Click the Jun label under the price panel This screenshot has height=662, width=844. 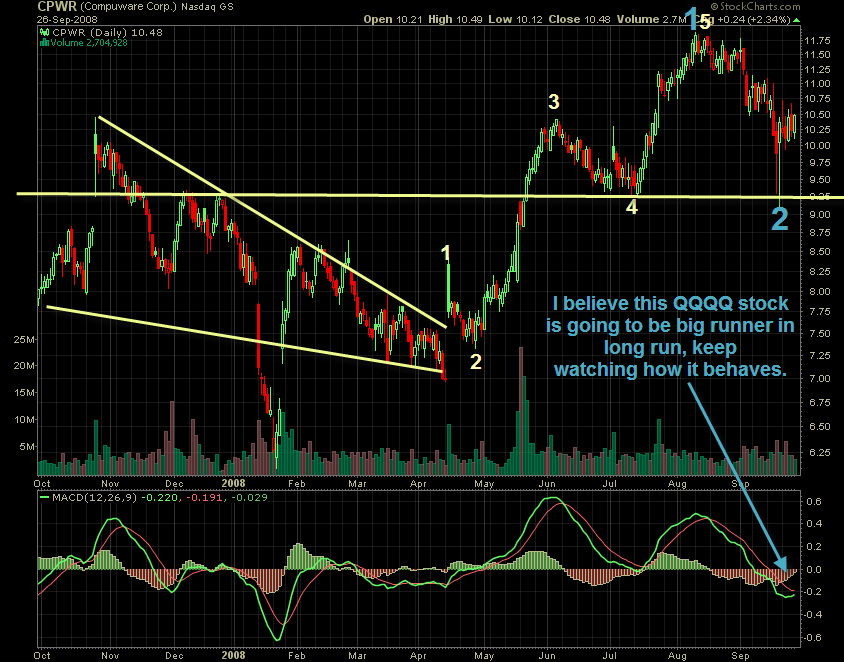pyautogui.click(x=547, y=484)
